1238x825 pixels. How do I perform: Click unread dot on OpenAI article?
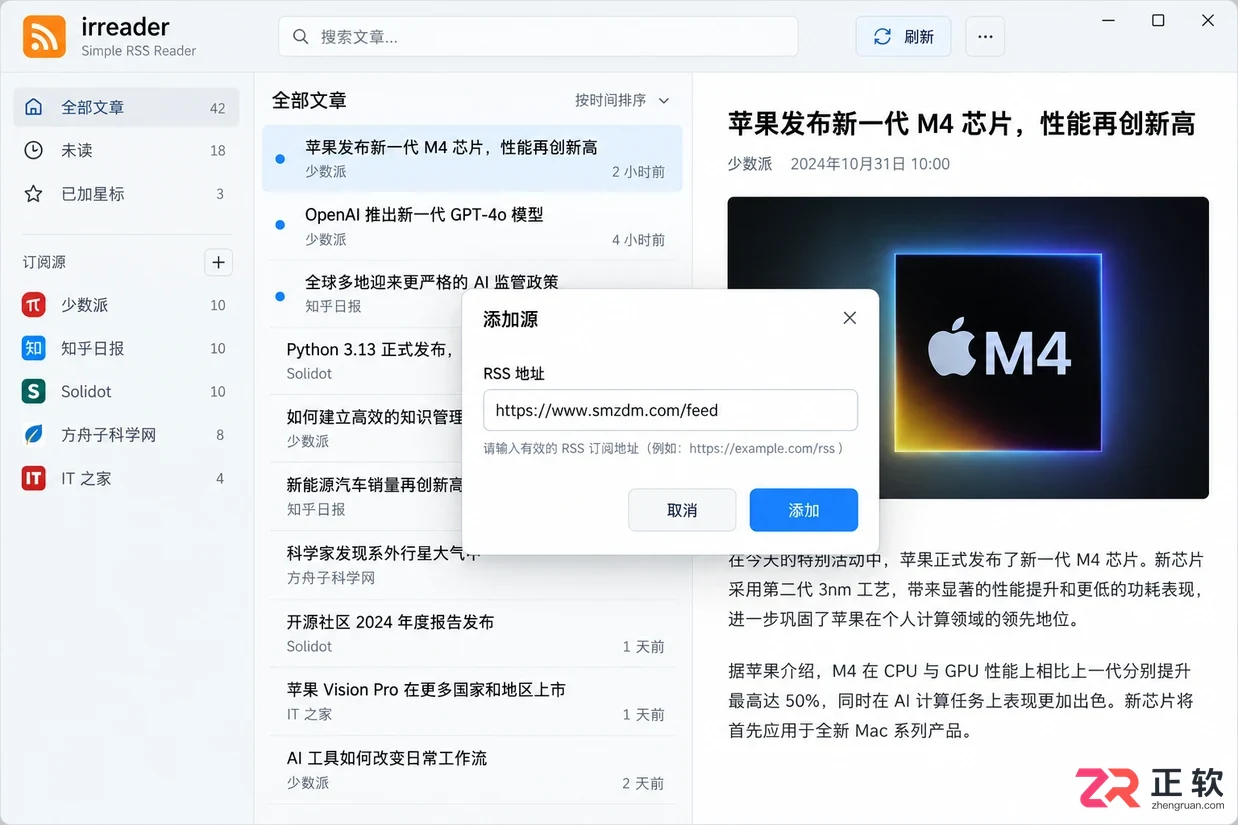(280, 226)
